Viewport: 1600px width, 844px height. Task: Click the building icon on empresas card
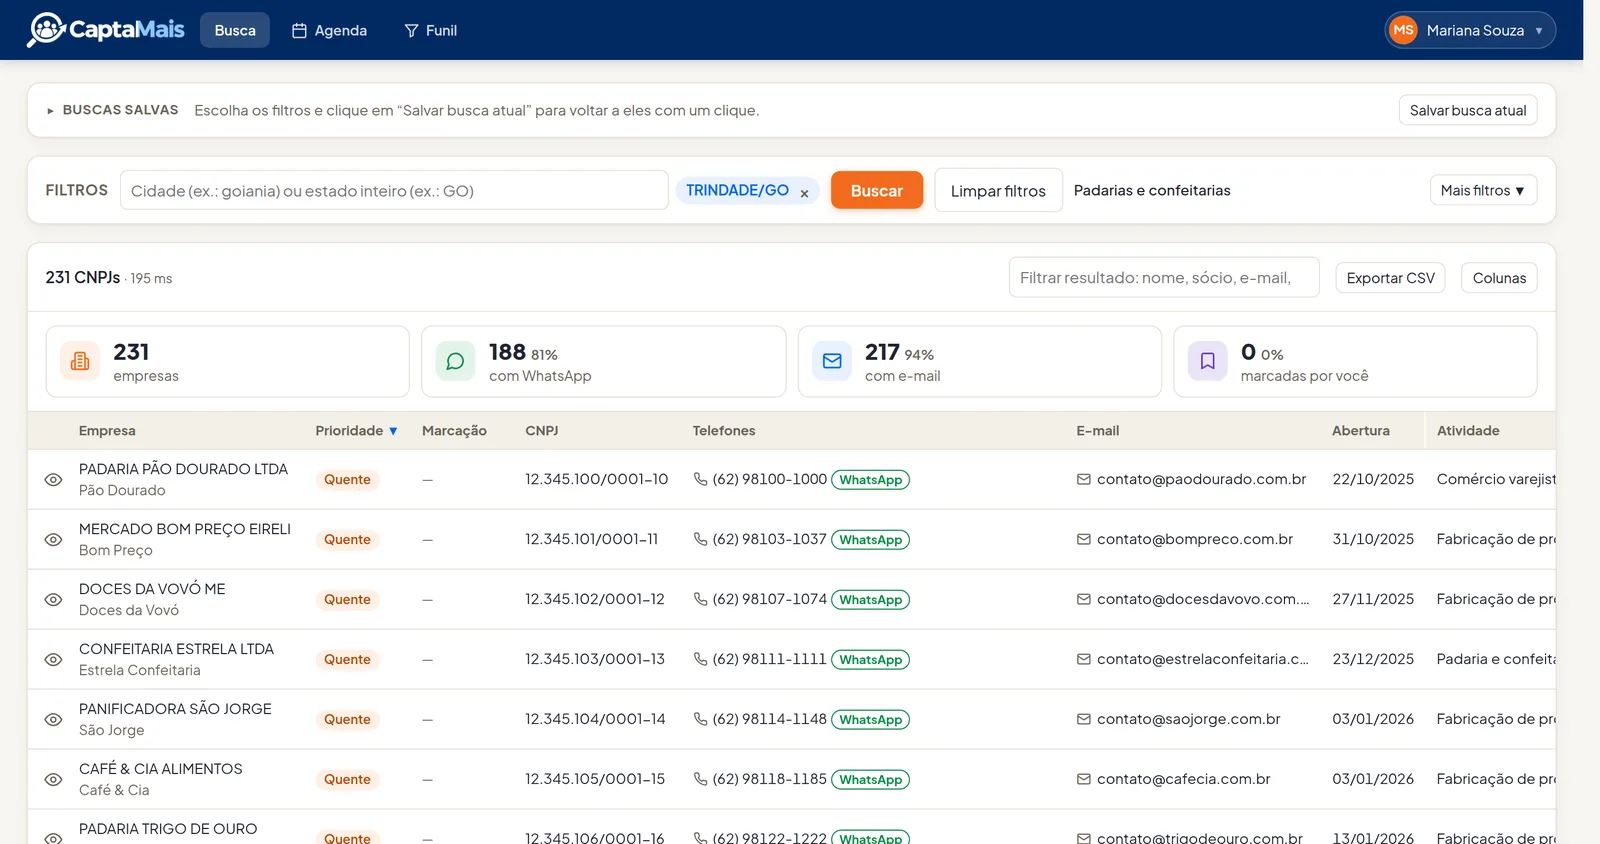pyautogui.click(x=80, y=361)
